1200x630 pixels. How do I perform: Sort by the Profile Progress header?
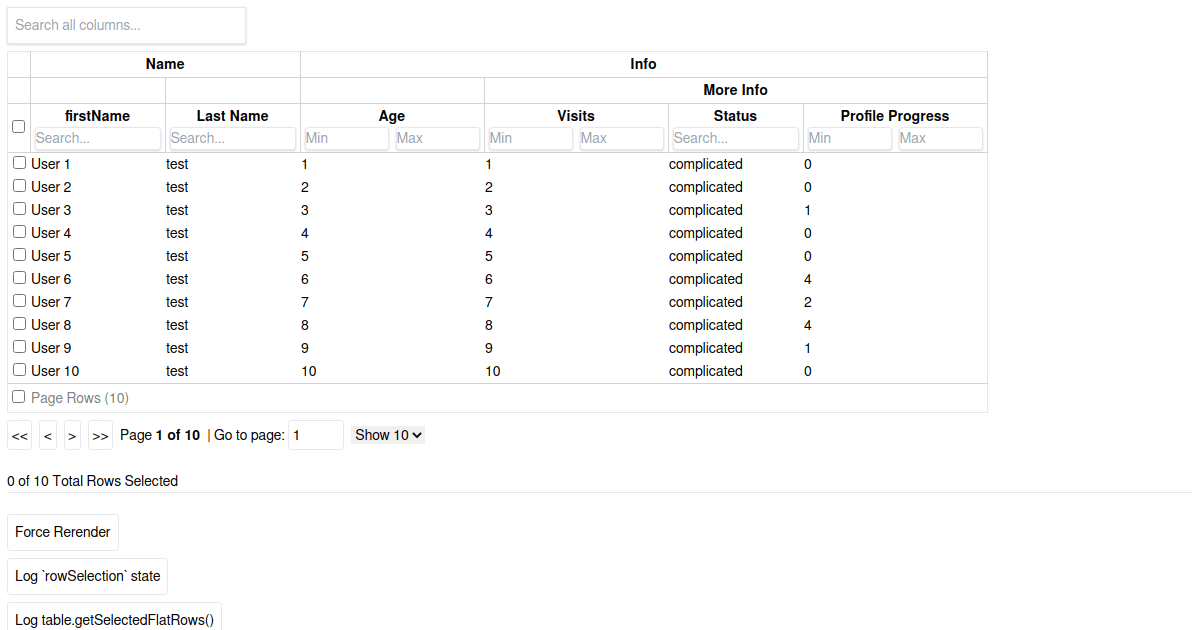click(x=894, y=116)
